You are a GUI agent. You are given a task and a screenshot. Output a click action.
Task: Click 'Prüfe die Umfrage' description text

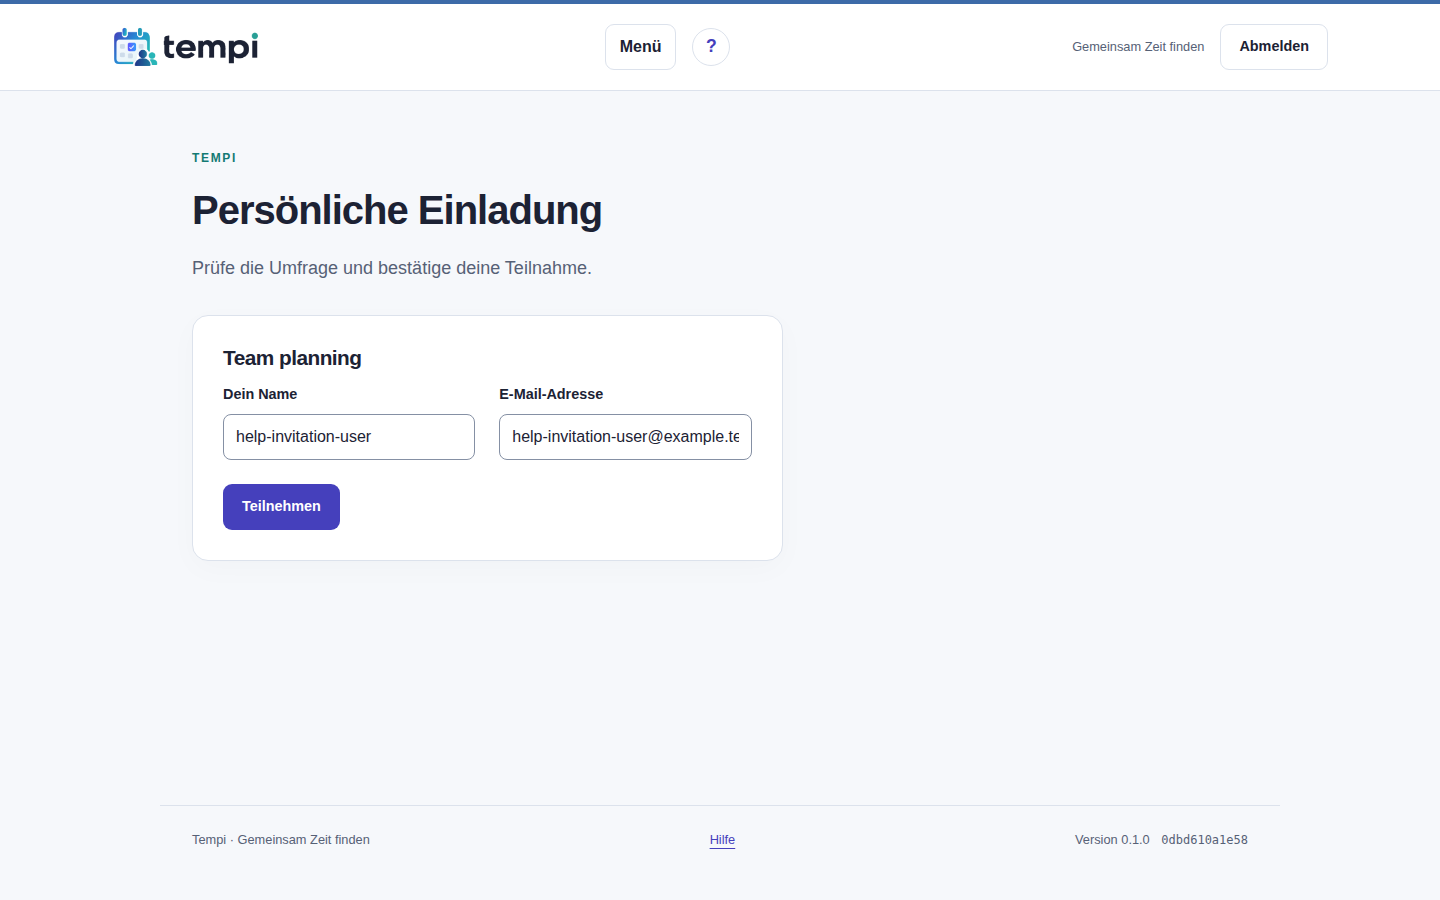392,268
